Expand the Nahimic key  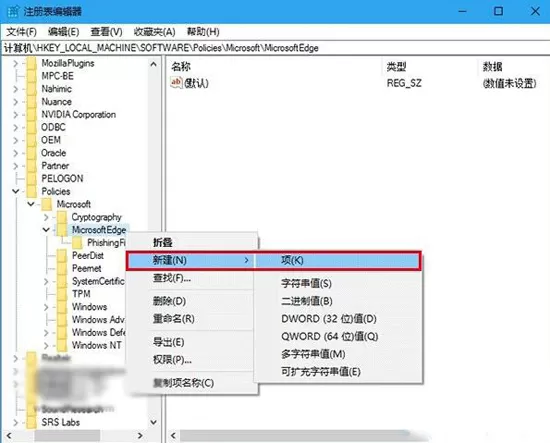click(15, 89)
